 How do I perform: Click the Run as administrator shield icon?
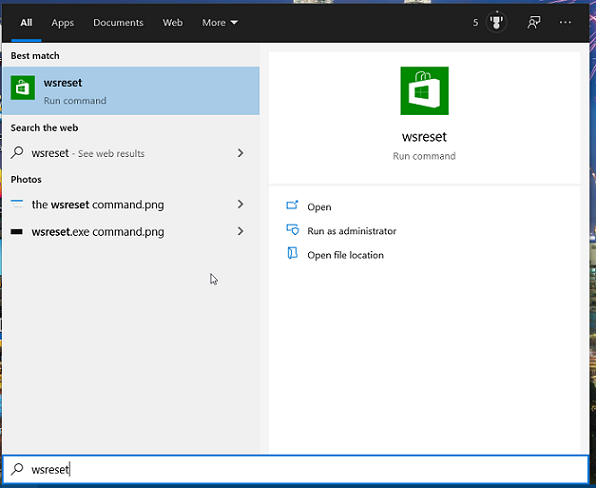[292, 230]
